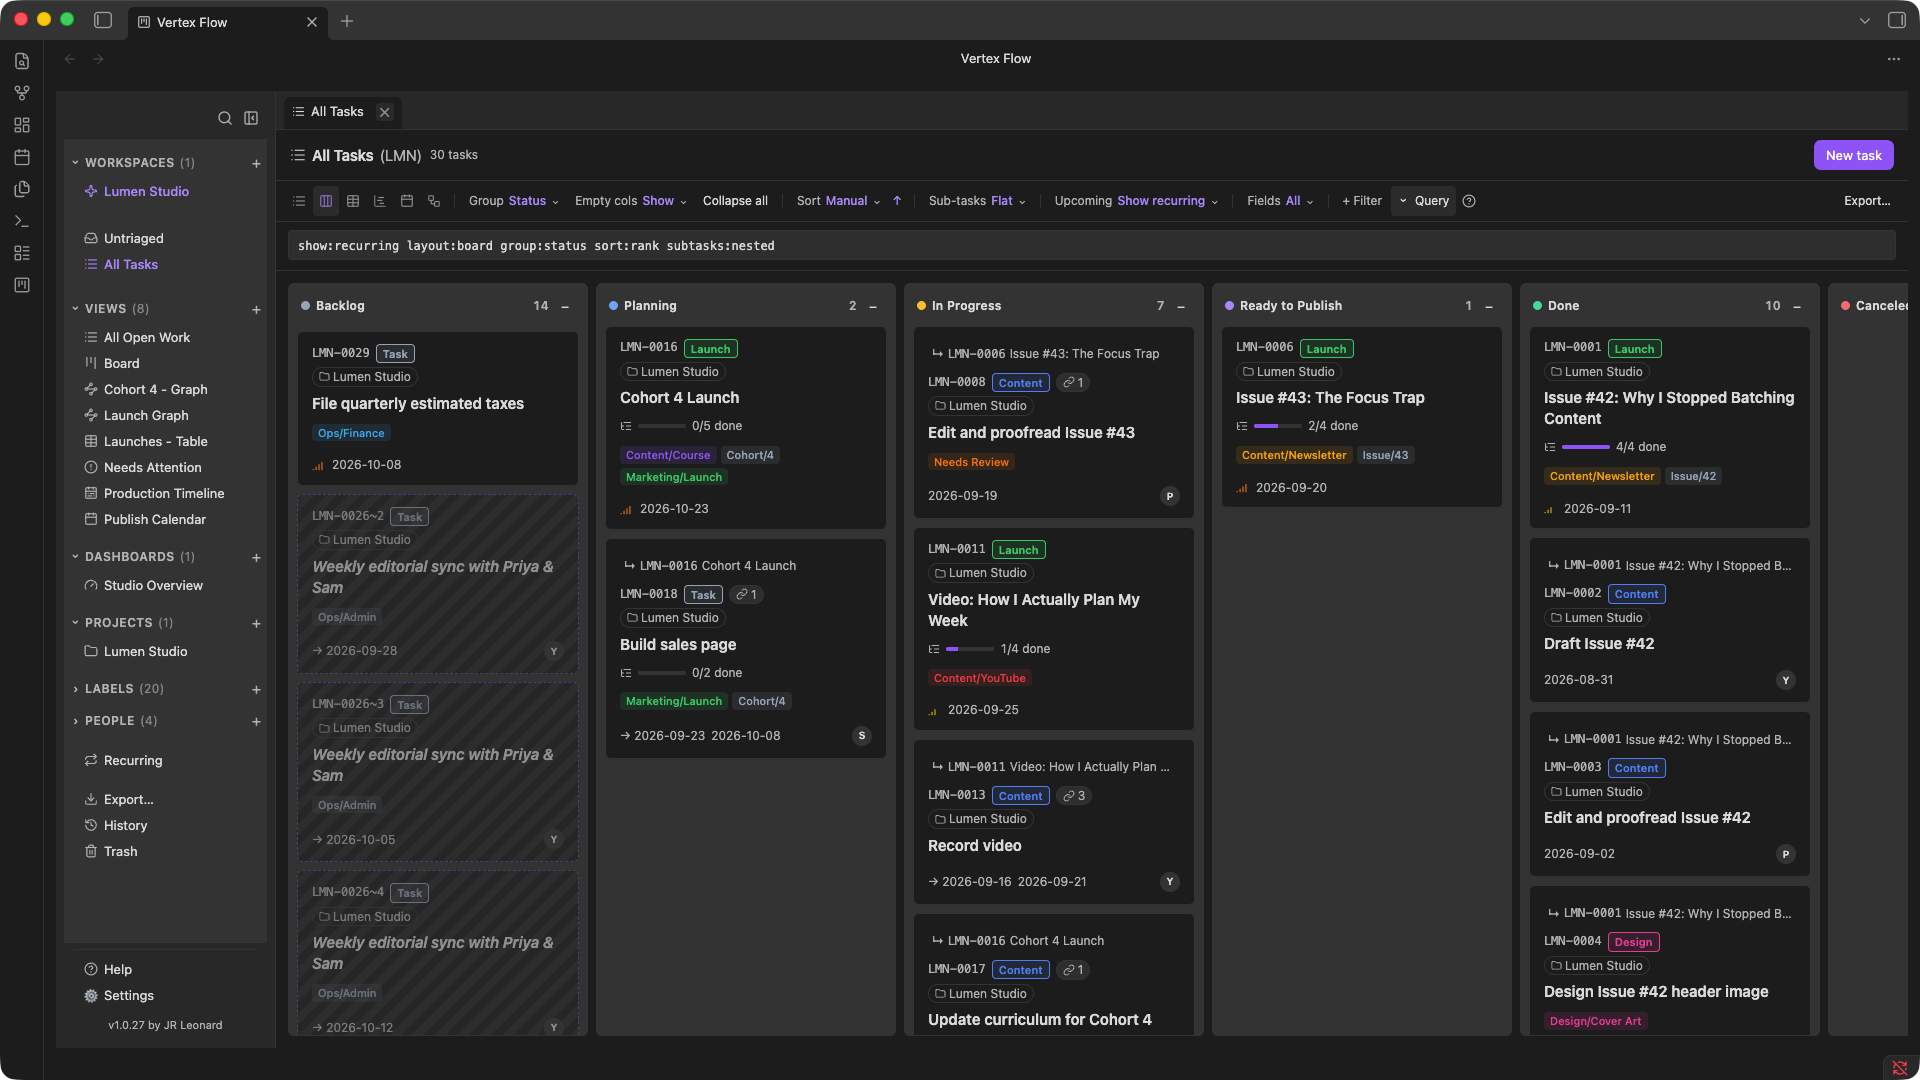Open the dashboard grid icon in the activity bar
Screen dimensions: 1920x1080
click(x=22, y=125)
